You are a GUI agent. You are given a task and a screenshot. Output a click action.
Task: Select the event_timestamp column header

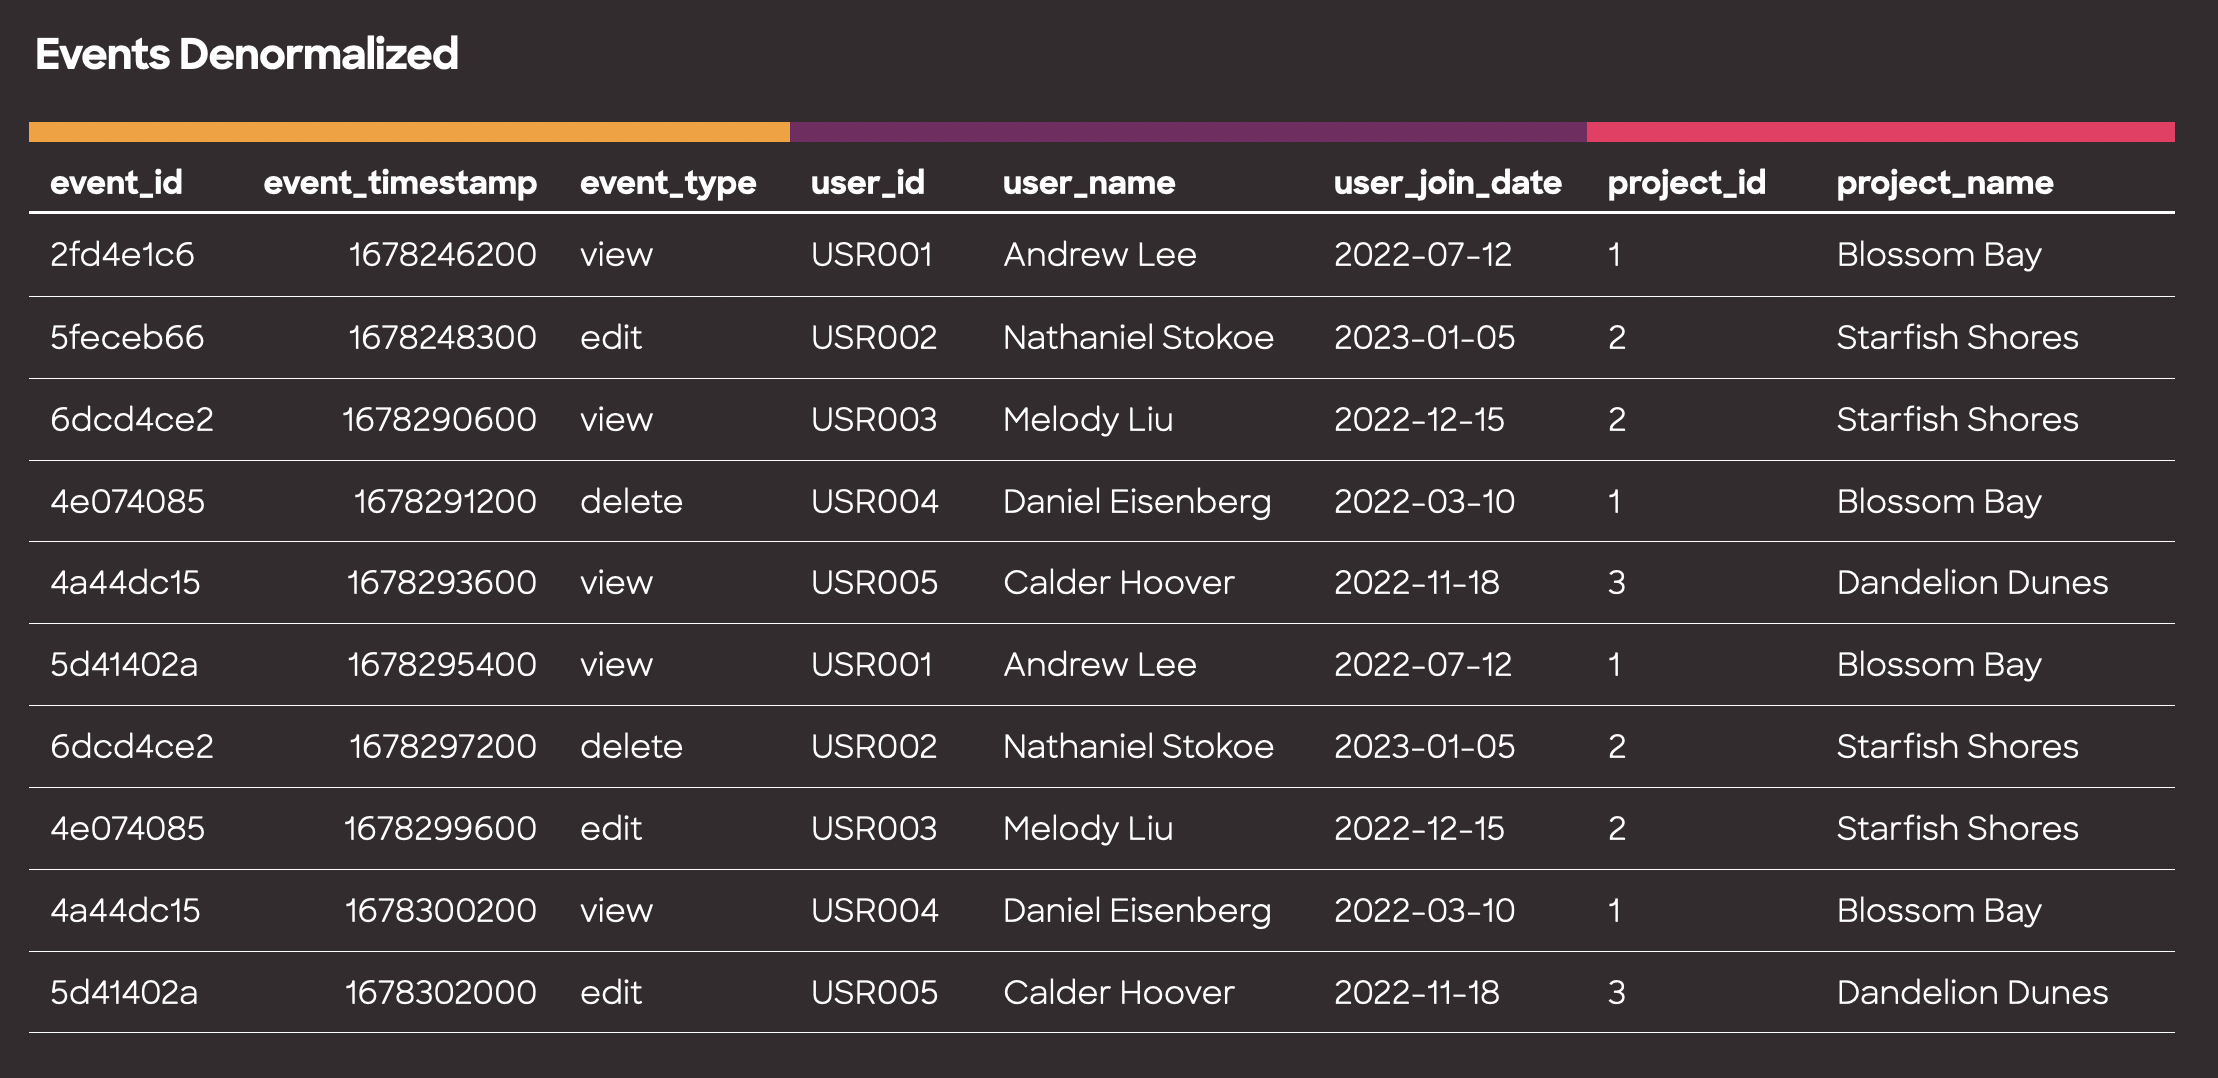click(x=400, y=183)
